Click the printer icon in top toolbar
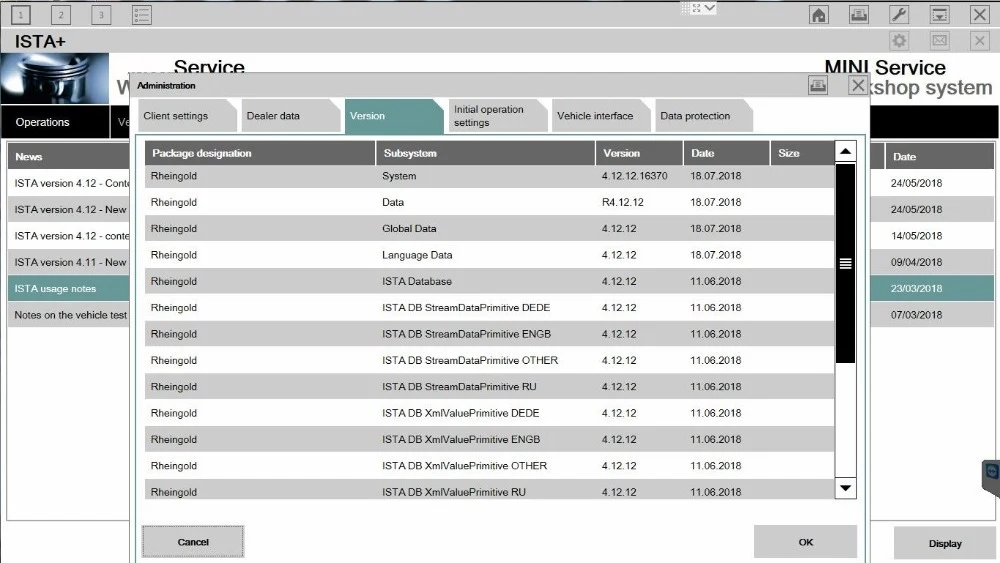The image size is (1000, 563). point(859,15)
